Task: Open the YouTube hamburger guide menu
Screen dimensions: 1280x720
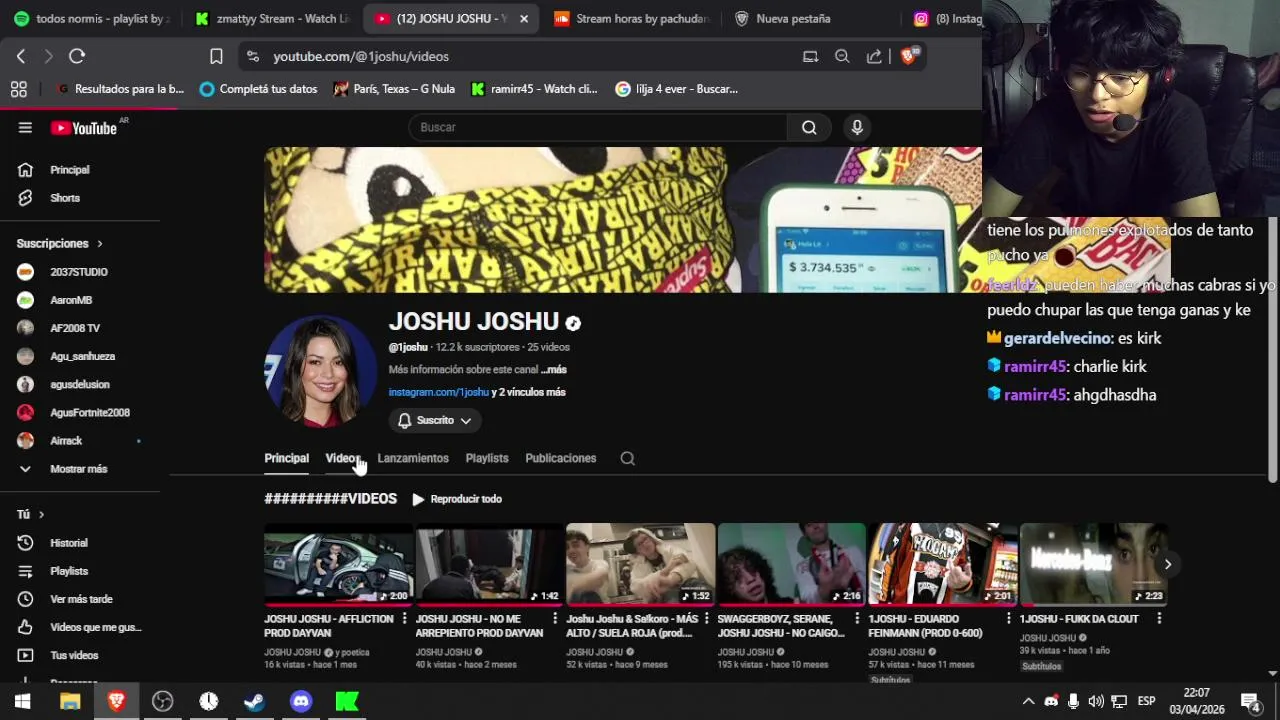Action: (25, 128)
